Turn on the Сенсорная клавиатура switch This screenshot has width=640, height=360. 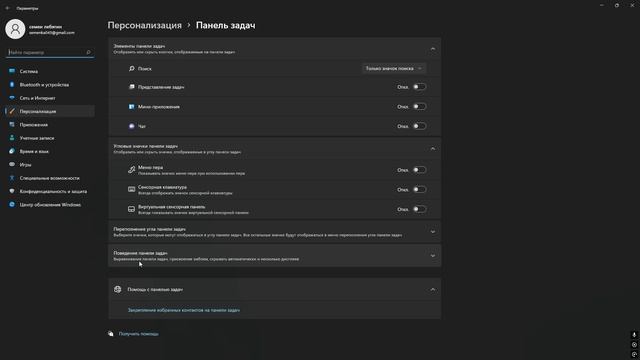pos(419,189)
